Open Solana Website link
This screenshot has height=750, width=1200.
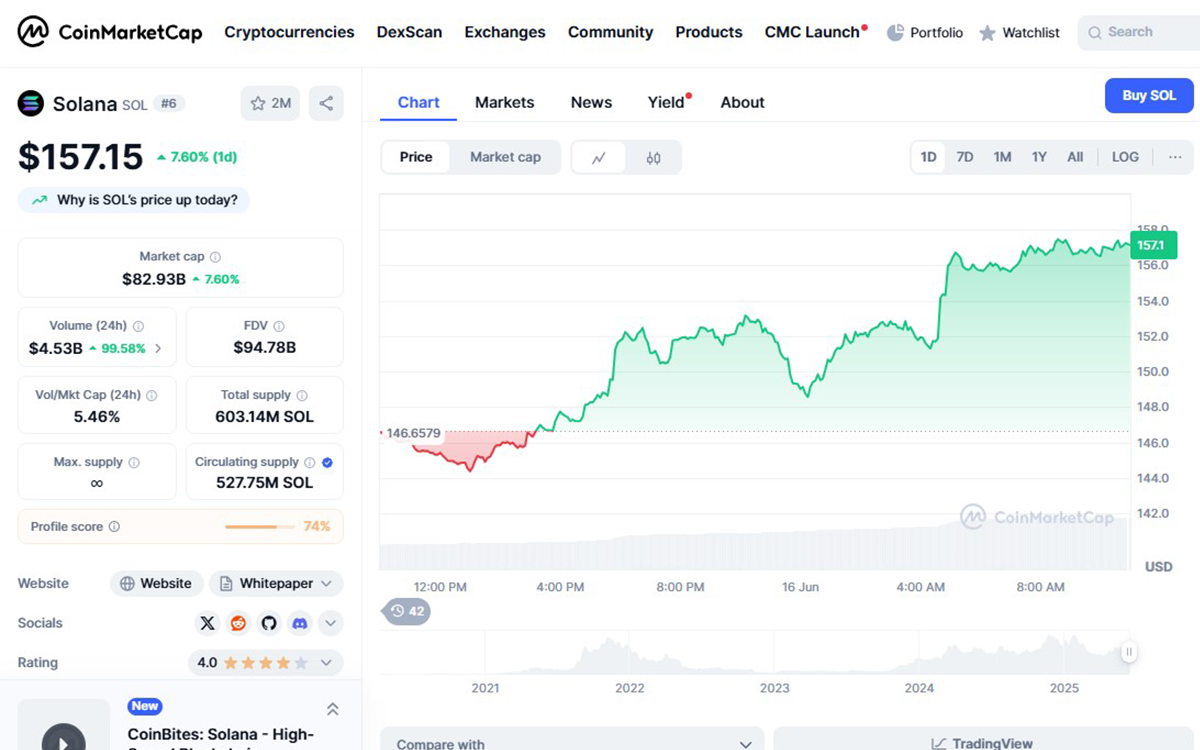click(x=156, y=583)
